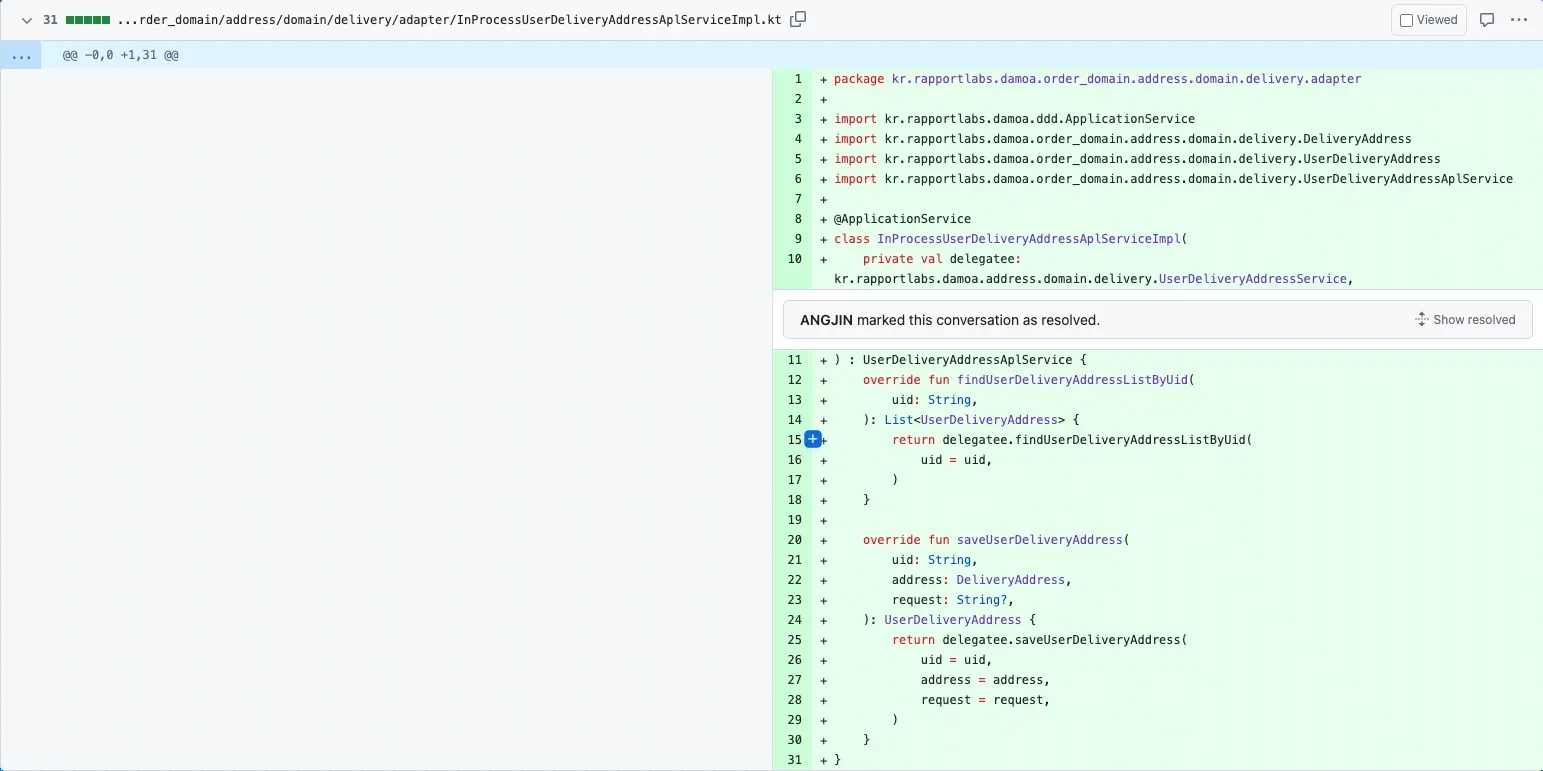The image size is (1543, 771).
Task: Open the file's three-dot options menu
Action: (1520, 20)
